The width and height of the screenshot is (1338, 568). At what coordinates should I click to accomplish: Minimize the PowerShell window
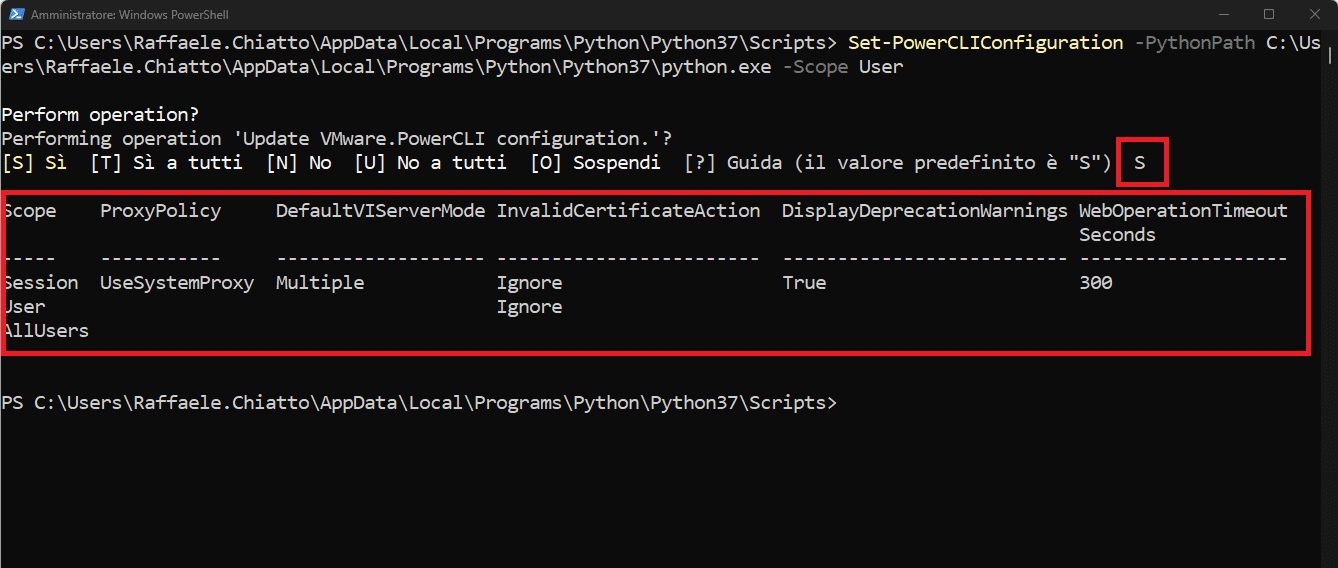click(1223, 15)
